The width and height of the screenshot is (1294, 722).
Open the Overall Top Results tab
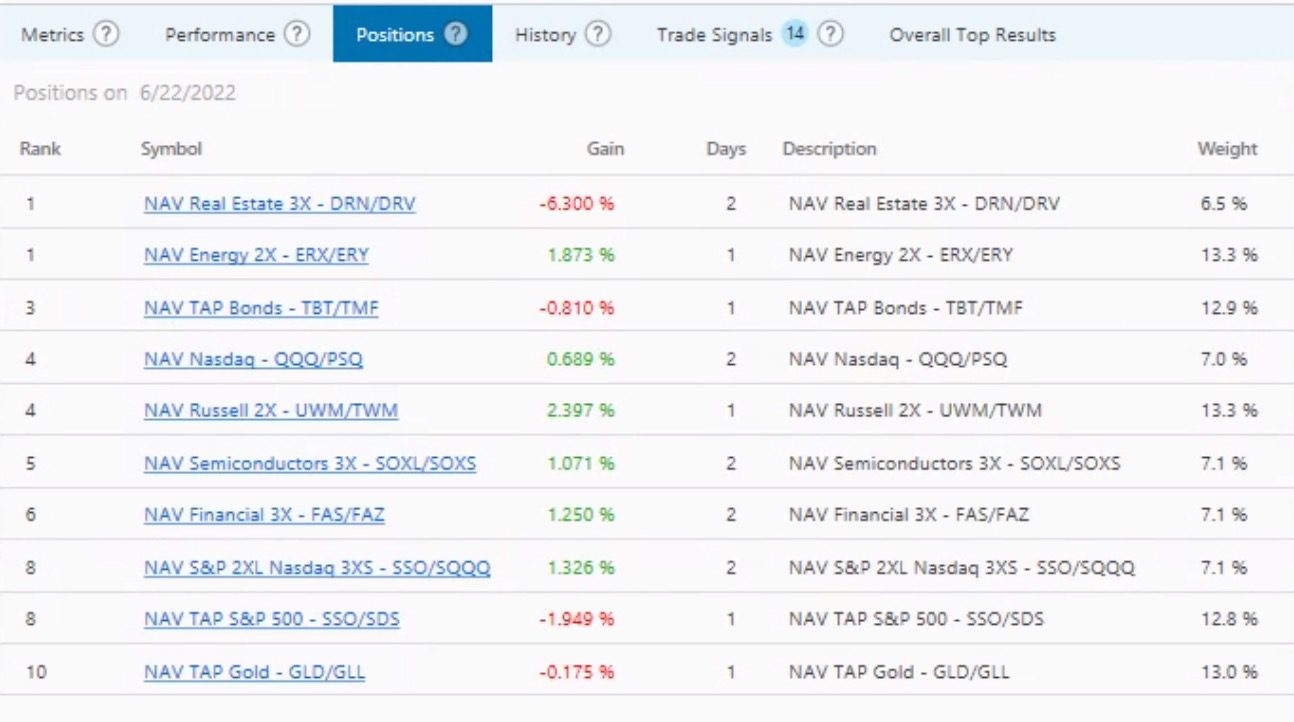[972, 34]
